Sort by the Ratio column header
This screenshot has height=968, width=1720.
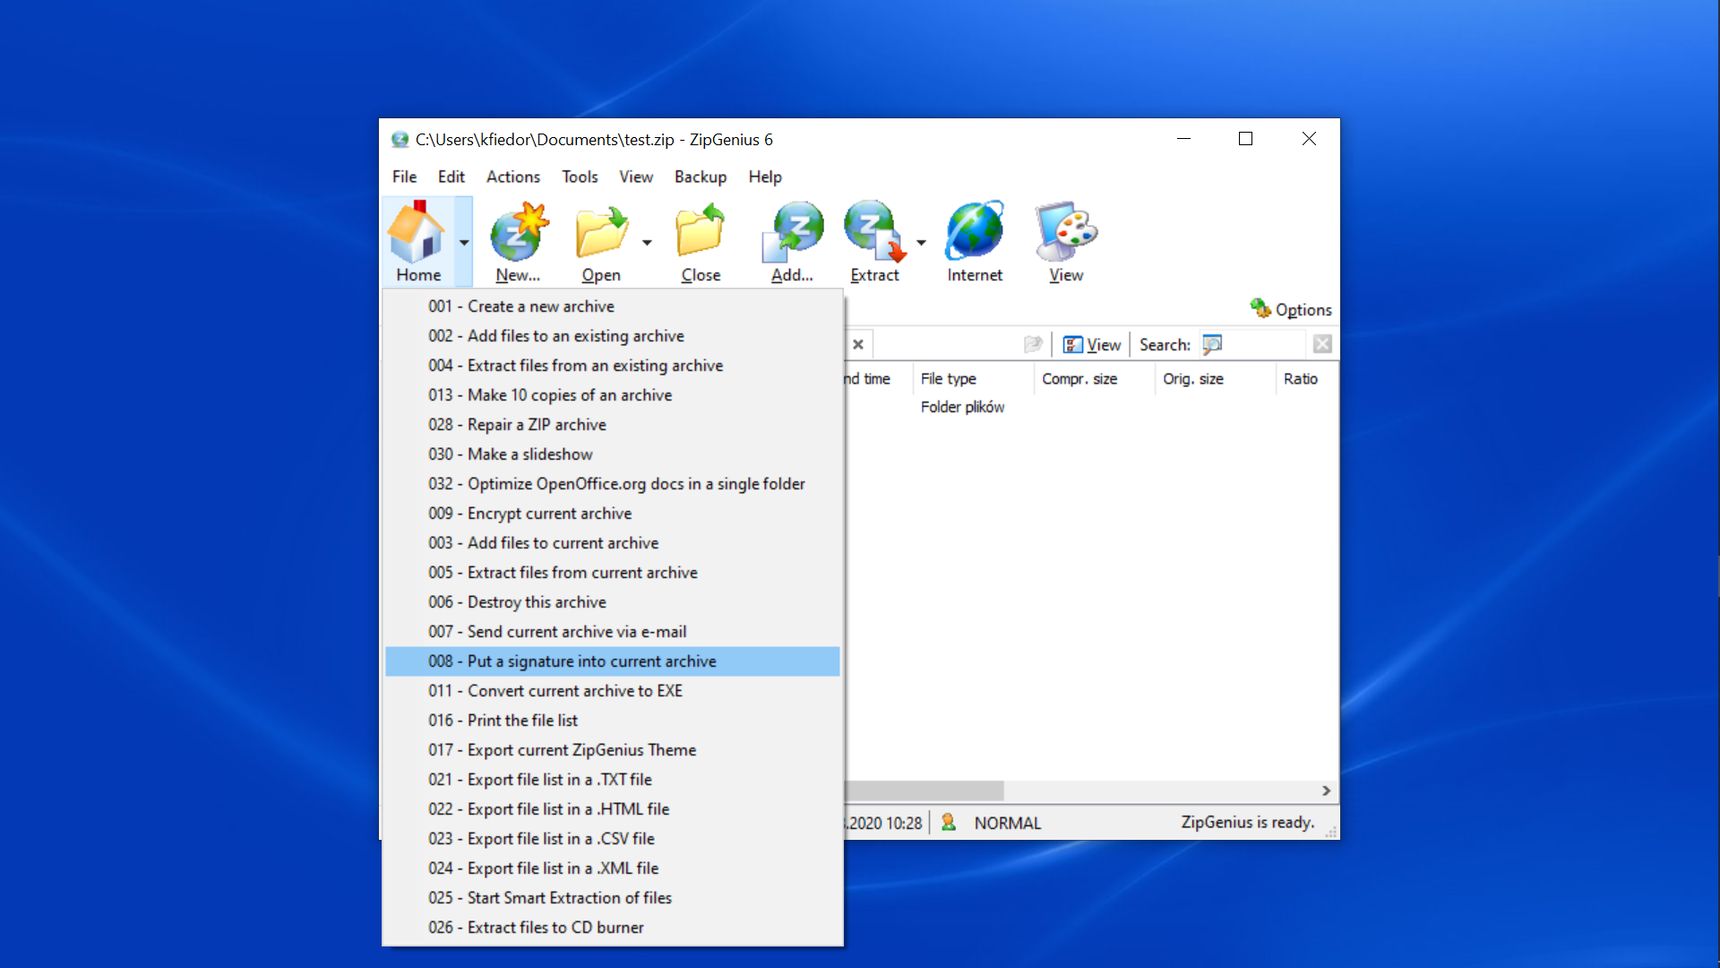[1305, 379]
